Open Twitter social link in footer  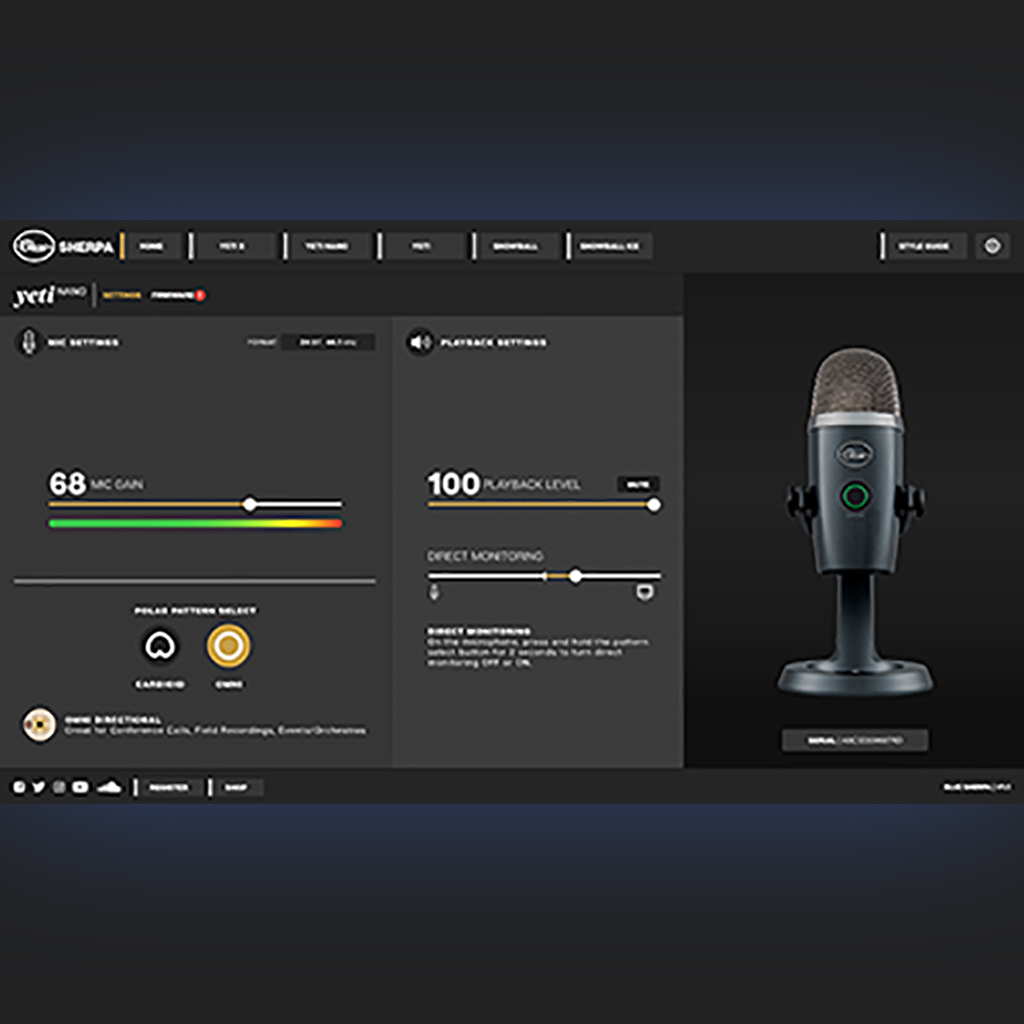[39, 787]
